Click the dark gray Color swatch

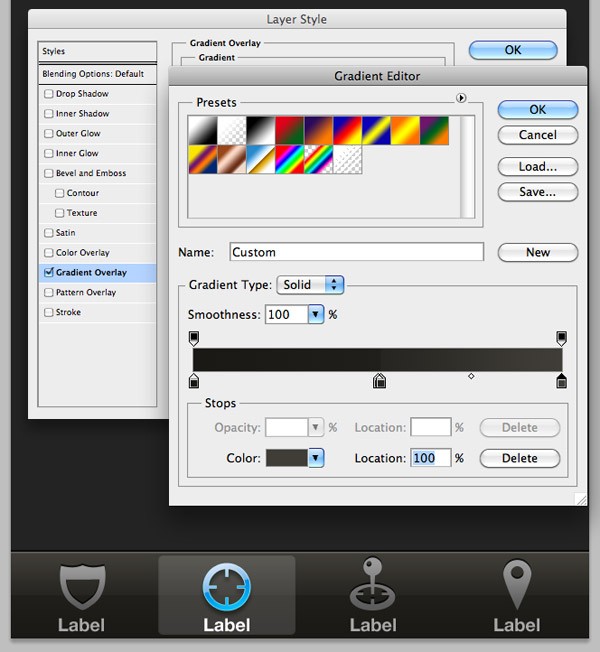pos(287,458)
